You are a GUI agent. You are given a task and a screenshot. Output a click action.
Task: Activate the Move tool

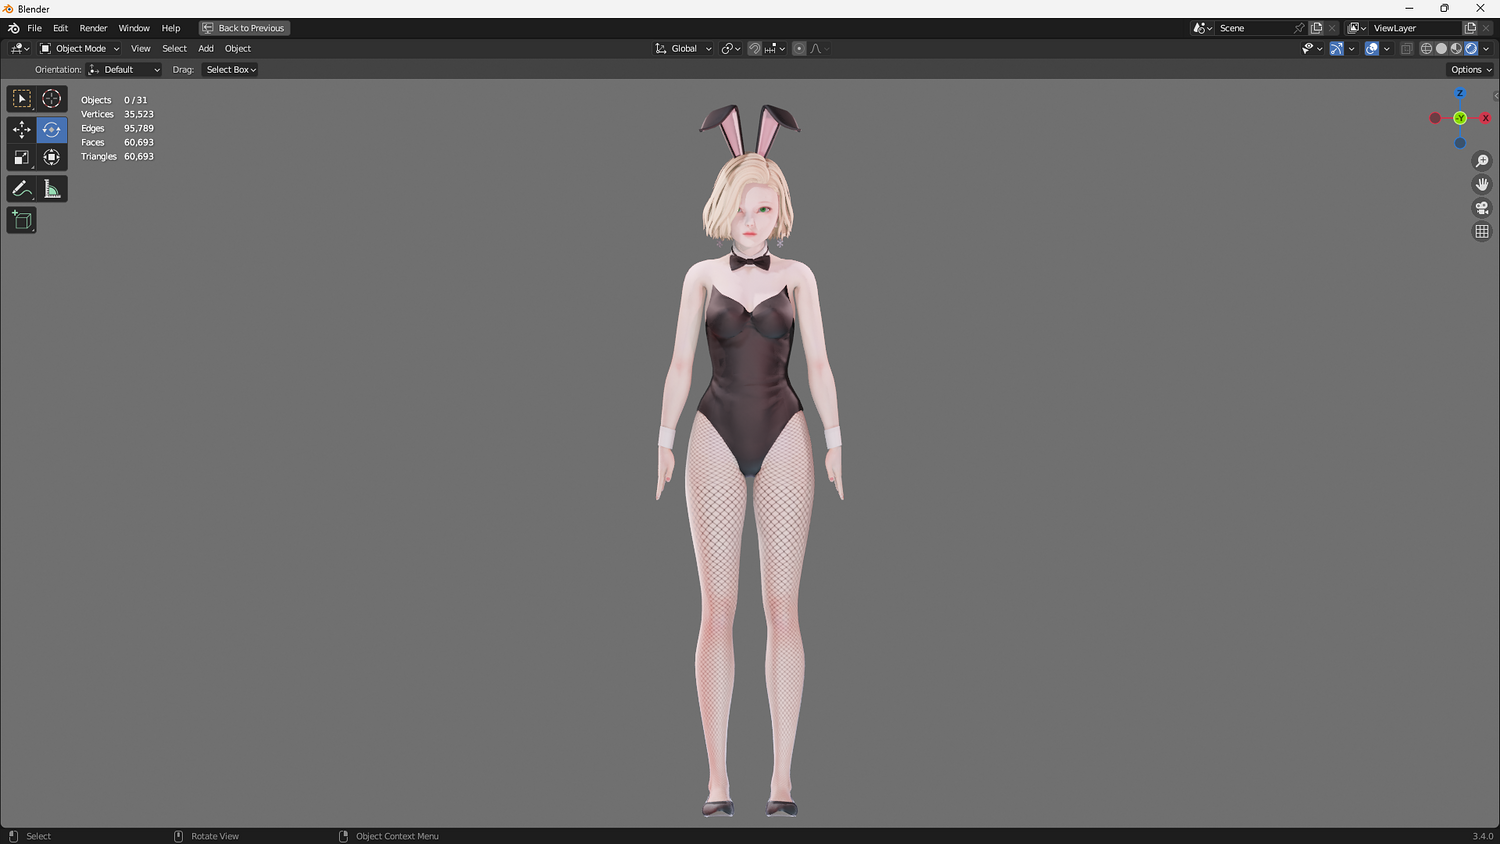(x=22, y=129)
